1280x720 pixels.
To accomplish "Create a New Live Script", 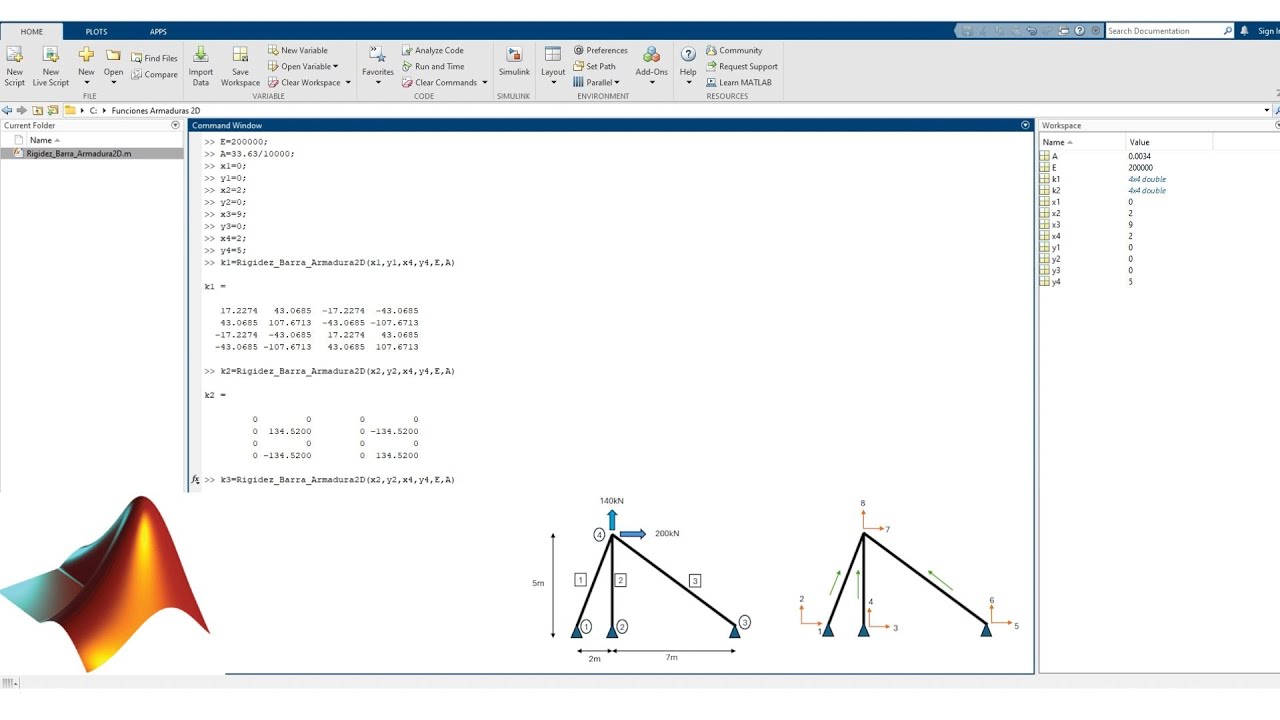I will (51, 66).
